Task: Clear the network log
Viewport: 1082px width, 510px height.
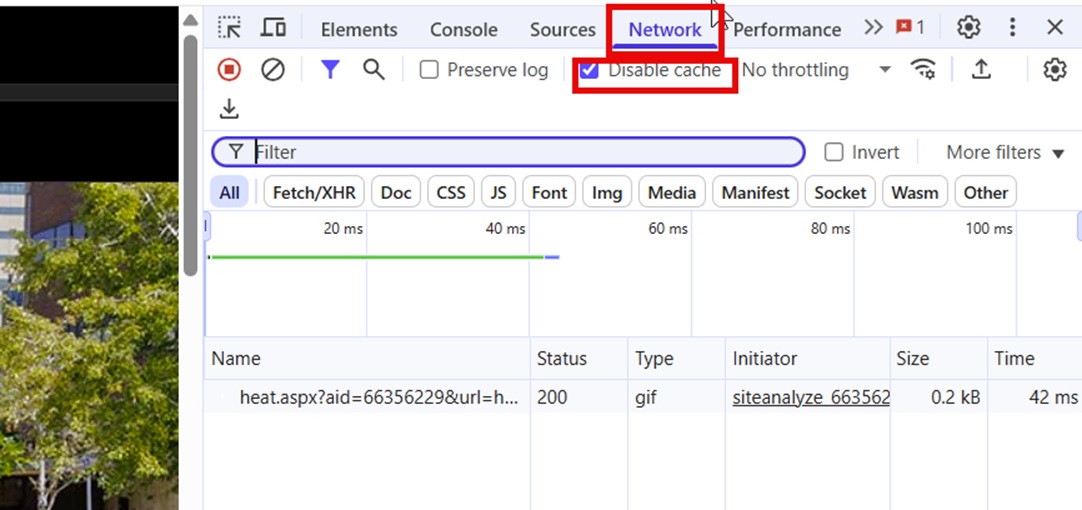Action: click(273, 70)
